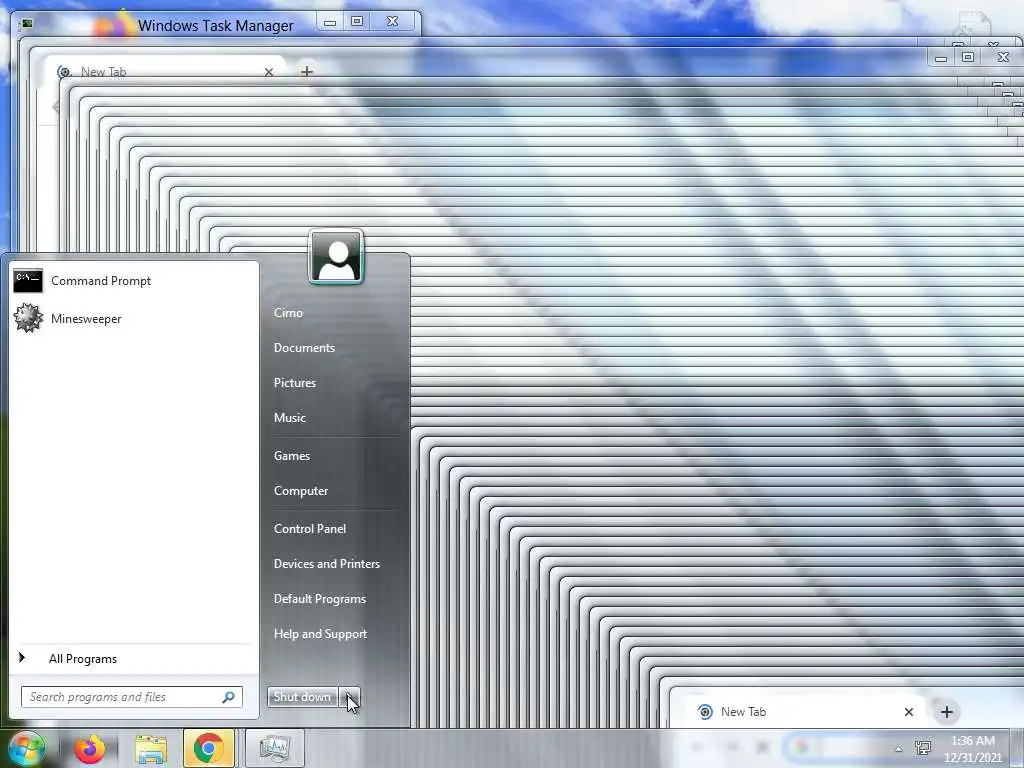Open Firefox from the taskbar
The height and width of the screenshot is (768, 1024).
(x=89, y=748)
